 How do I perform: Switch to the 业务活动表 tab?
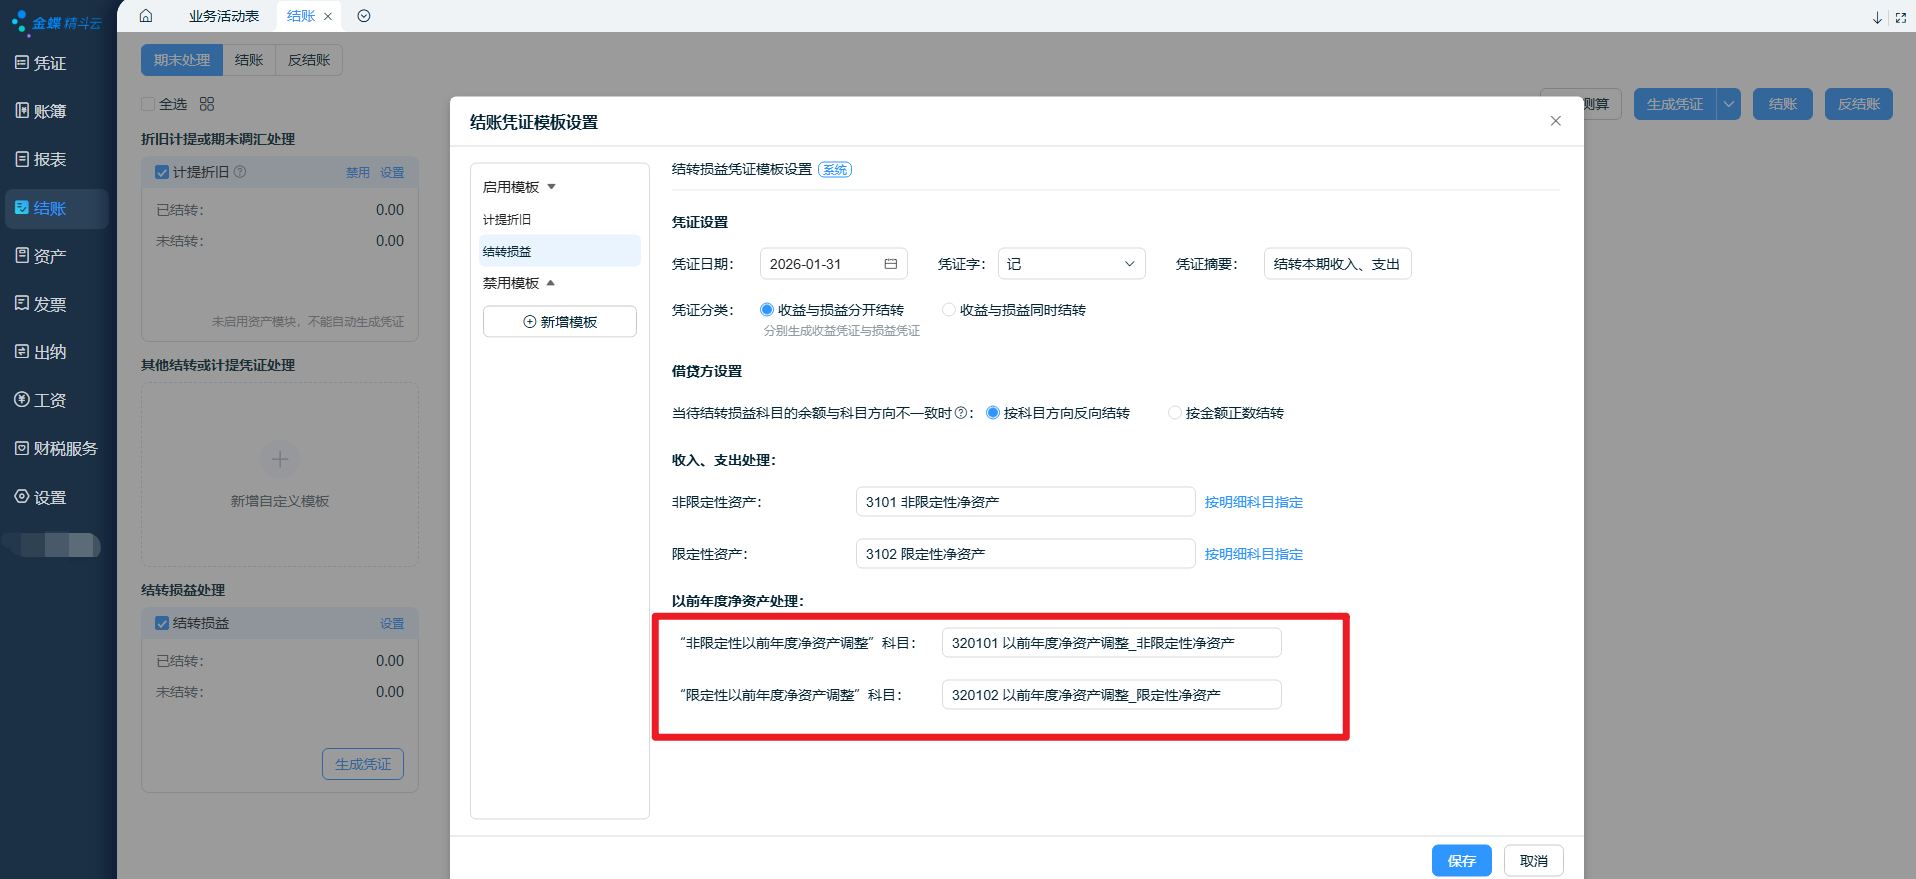coord(224,16)
